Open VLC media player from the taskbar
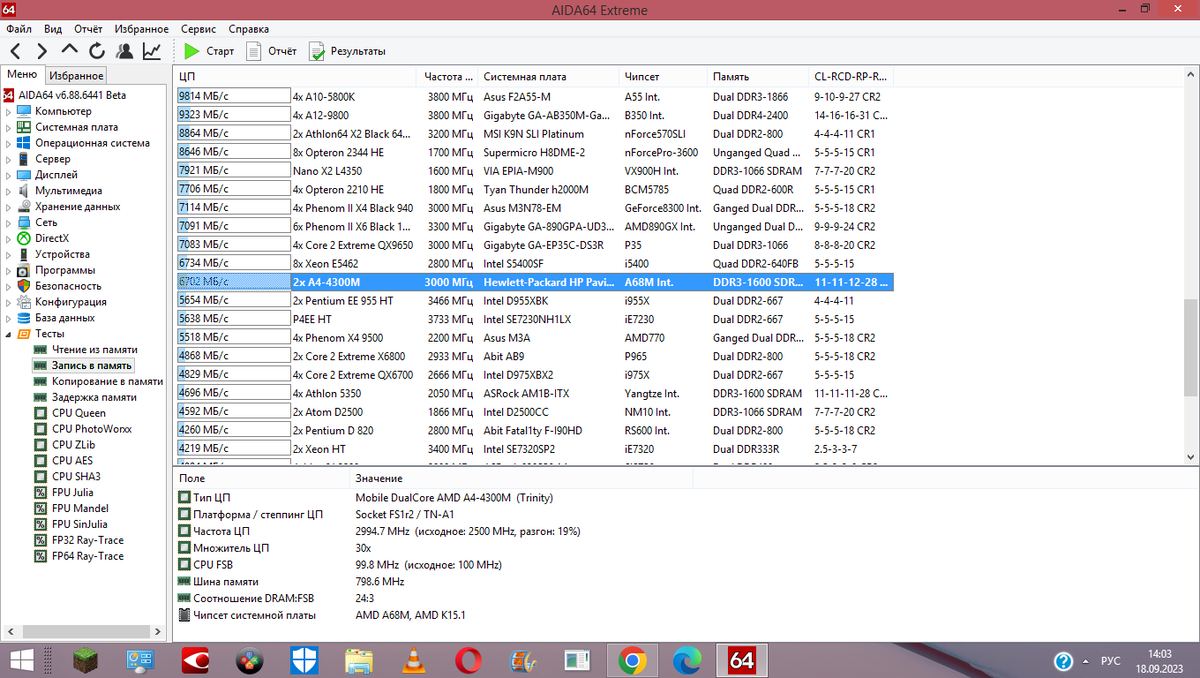This screenshot has width=1200, height=678. click(412, 661)
